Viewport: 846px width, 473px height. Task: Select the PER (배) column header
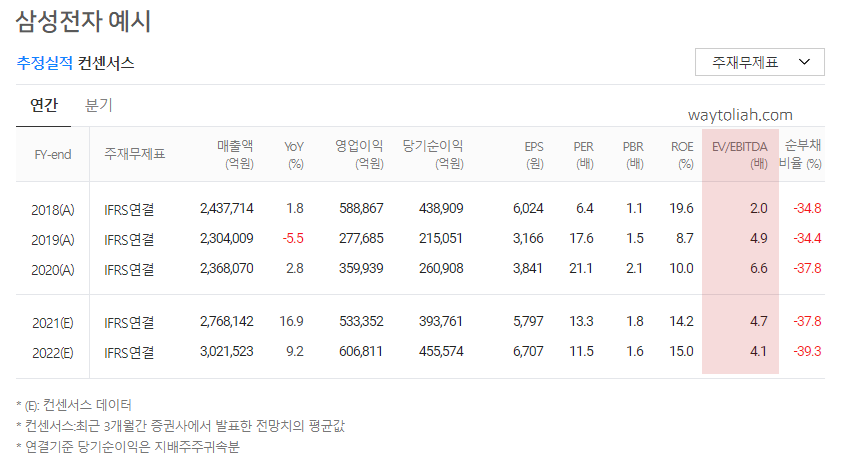tap(584, 155)
